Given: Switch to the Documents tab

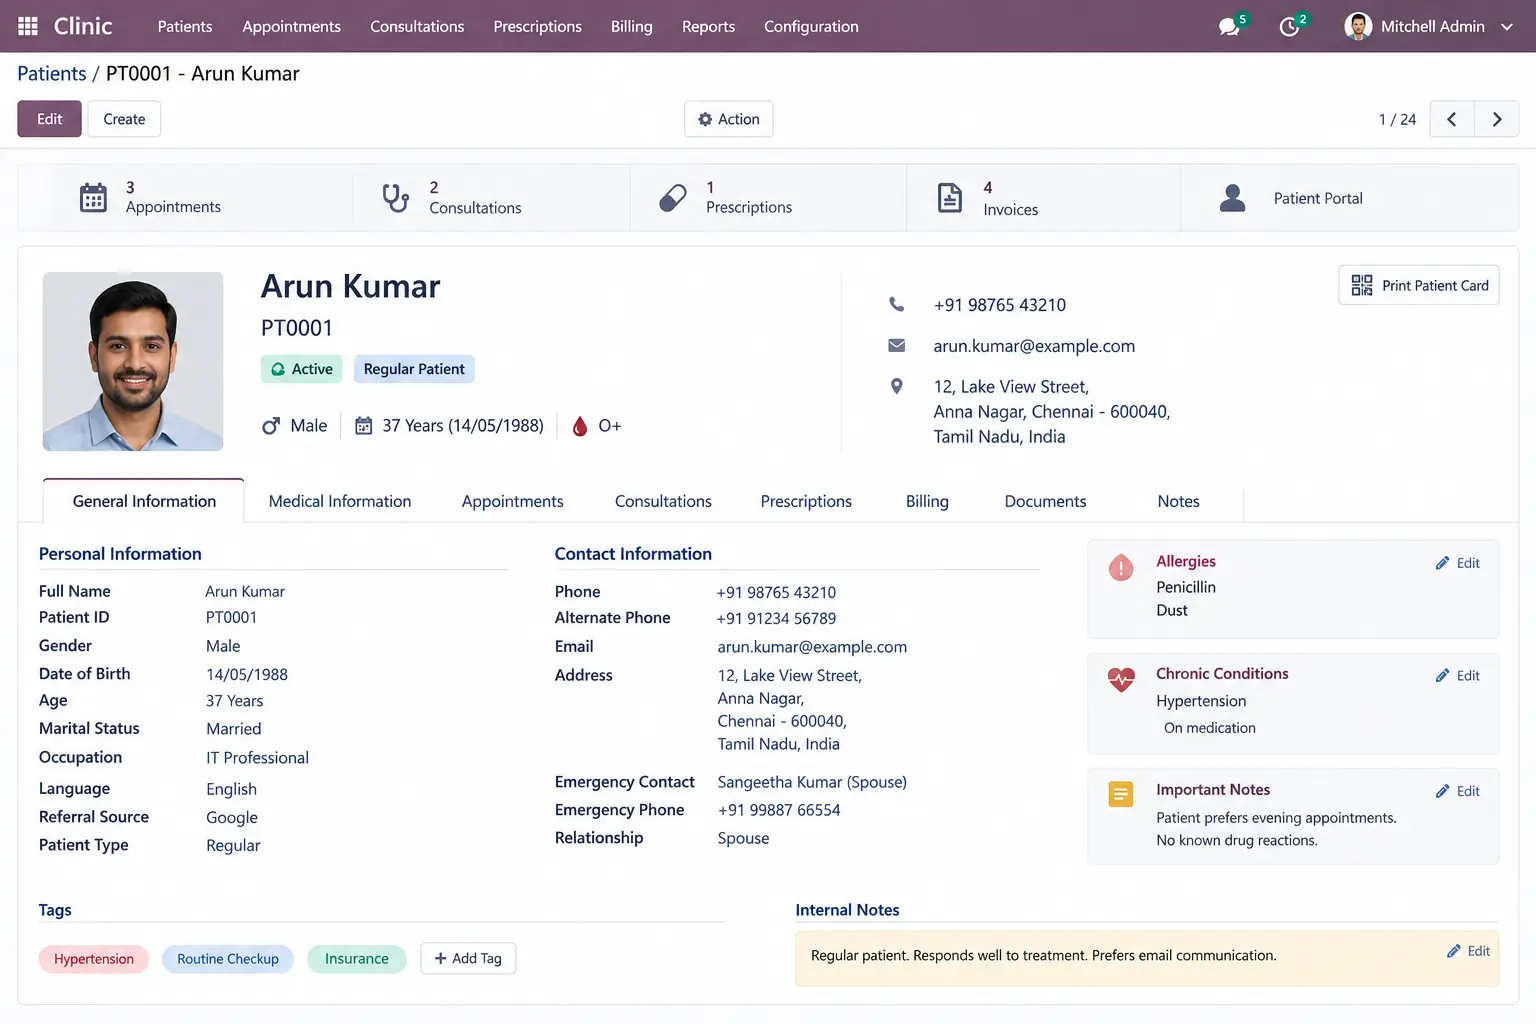Looking at the screenshot, I should pyautogui.click(x=1045, y=501).
